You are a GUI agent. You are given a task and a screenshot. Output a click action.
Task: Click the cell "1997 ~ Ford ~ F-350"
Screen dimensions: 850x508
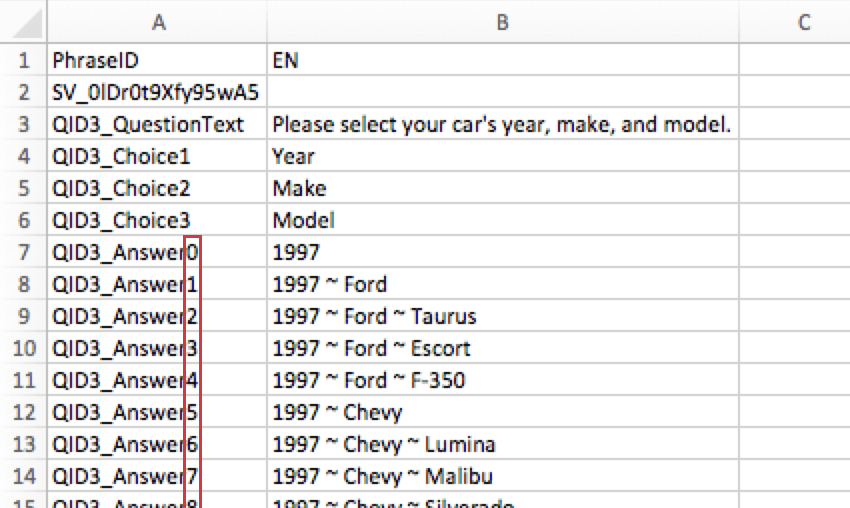(x=502, y=380)
